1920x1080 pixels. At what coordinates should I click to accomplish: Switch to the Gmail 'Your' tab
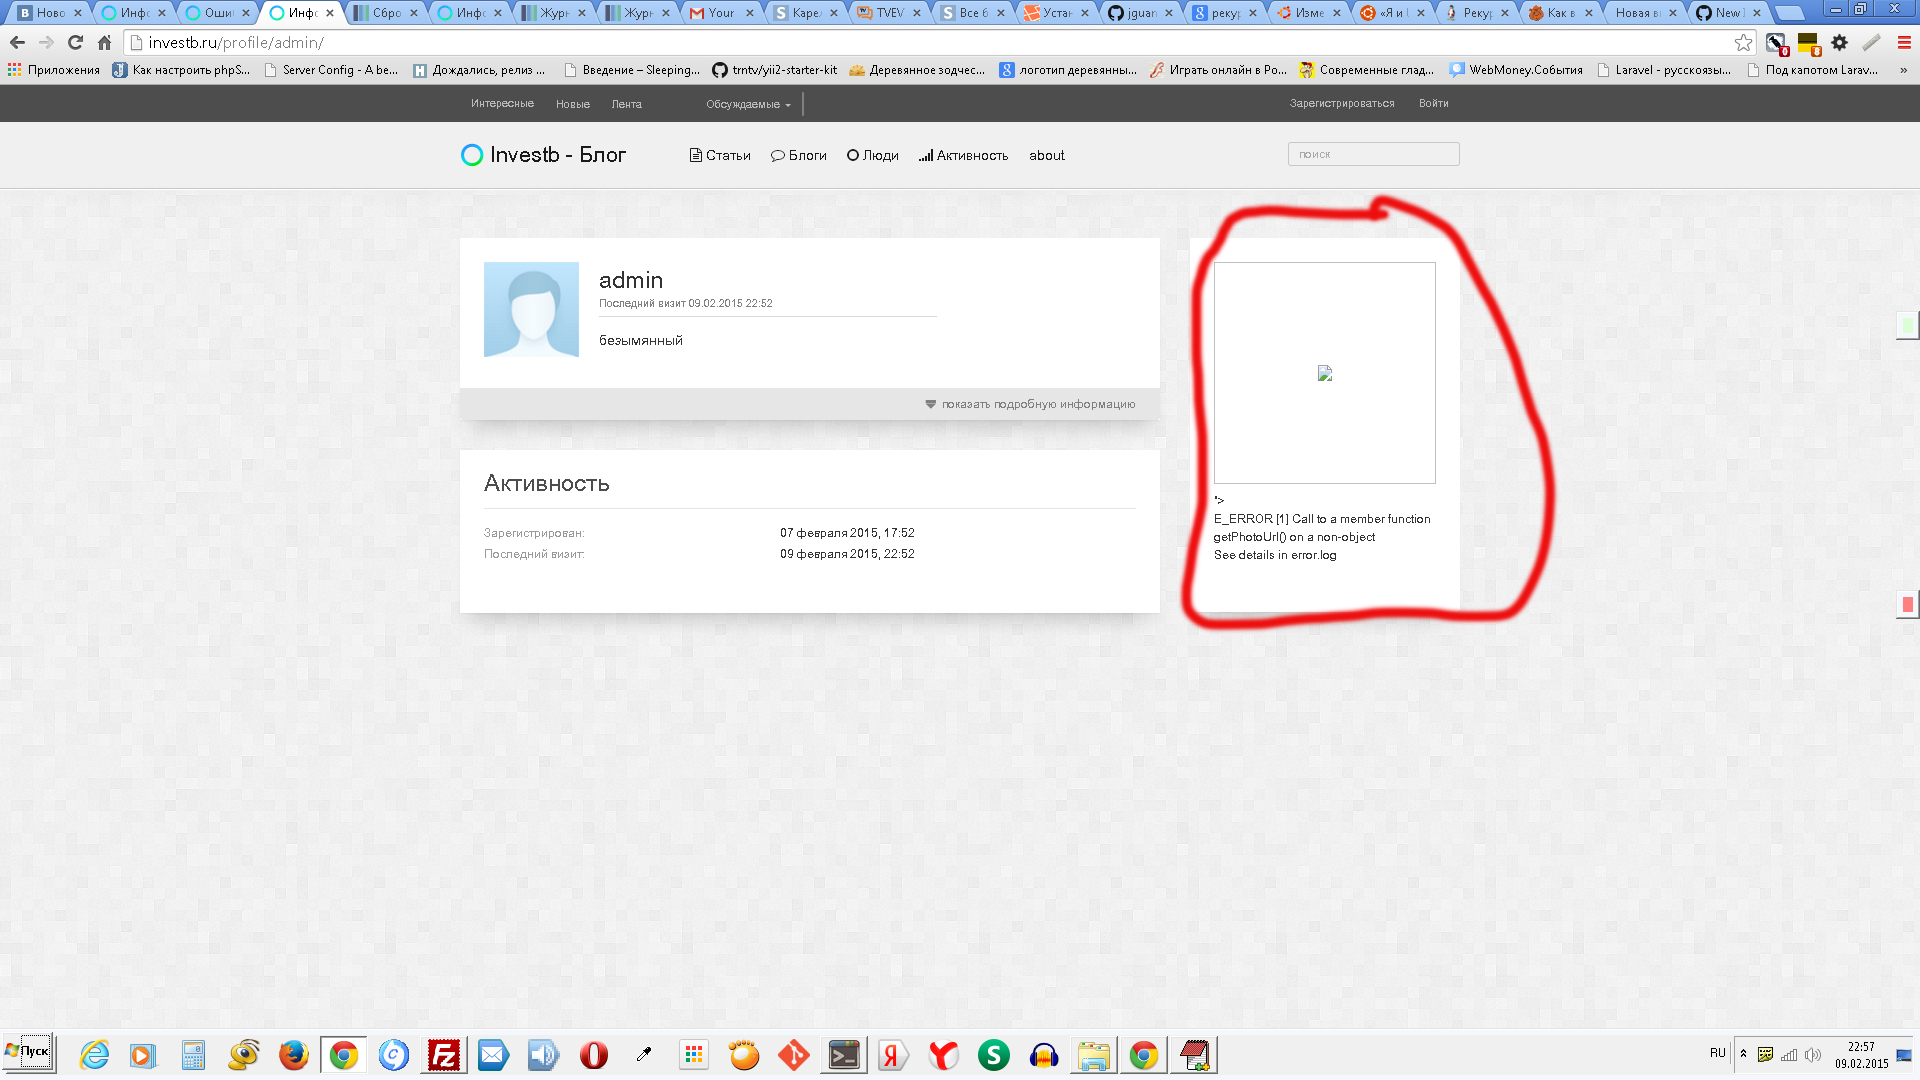(721, 13)
